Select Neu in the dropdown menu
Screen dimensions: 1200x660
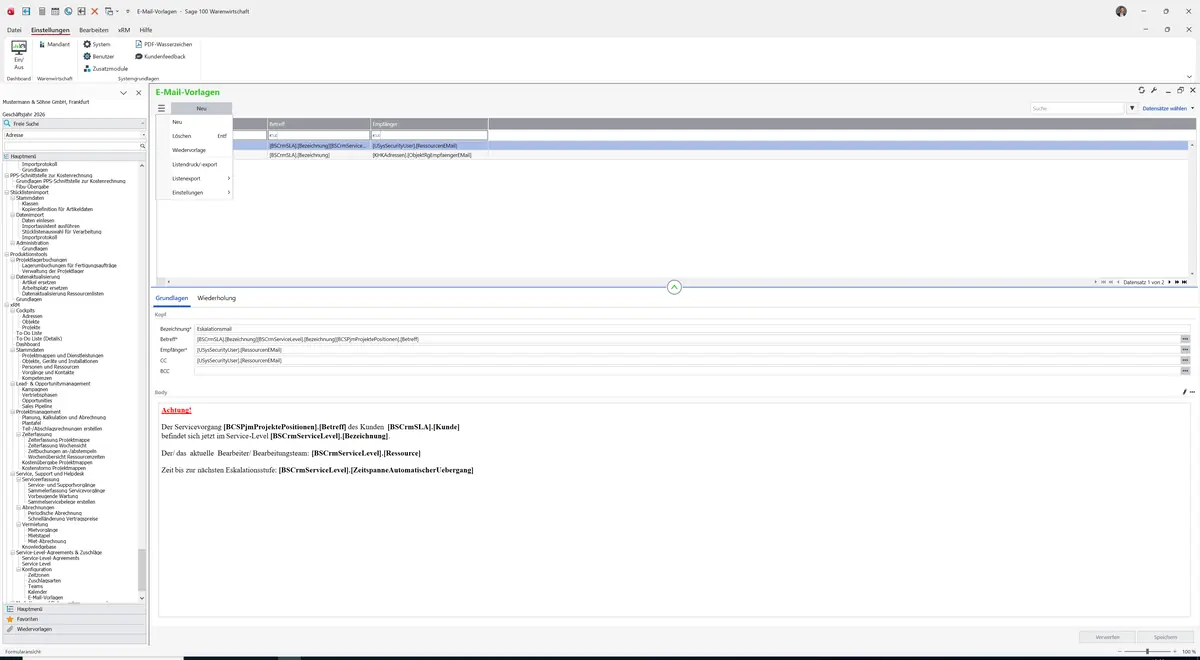click(194, 122)
